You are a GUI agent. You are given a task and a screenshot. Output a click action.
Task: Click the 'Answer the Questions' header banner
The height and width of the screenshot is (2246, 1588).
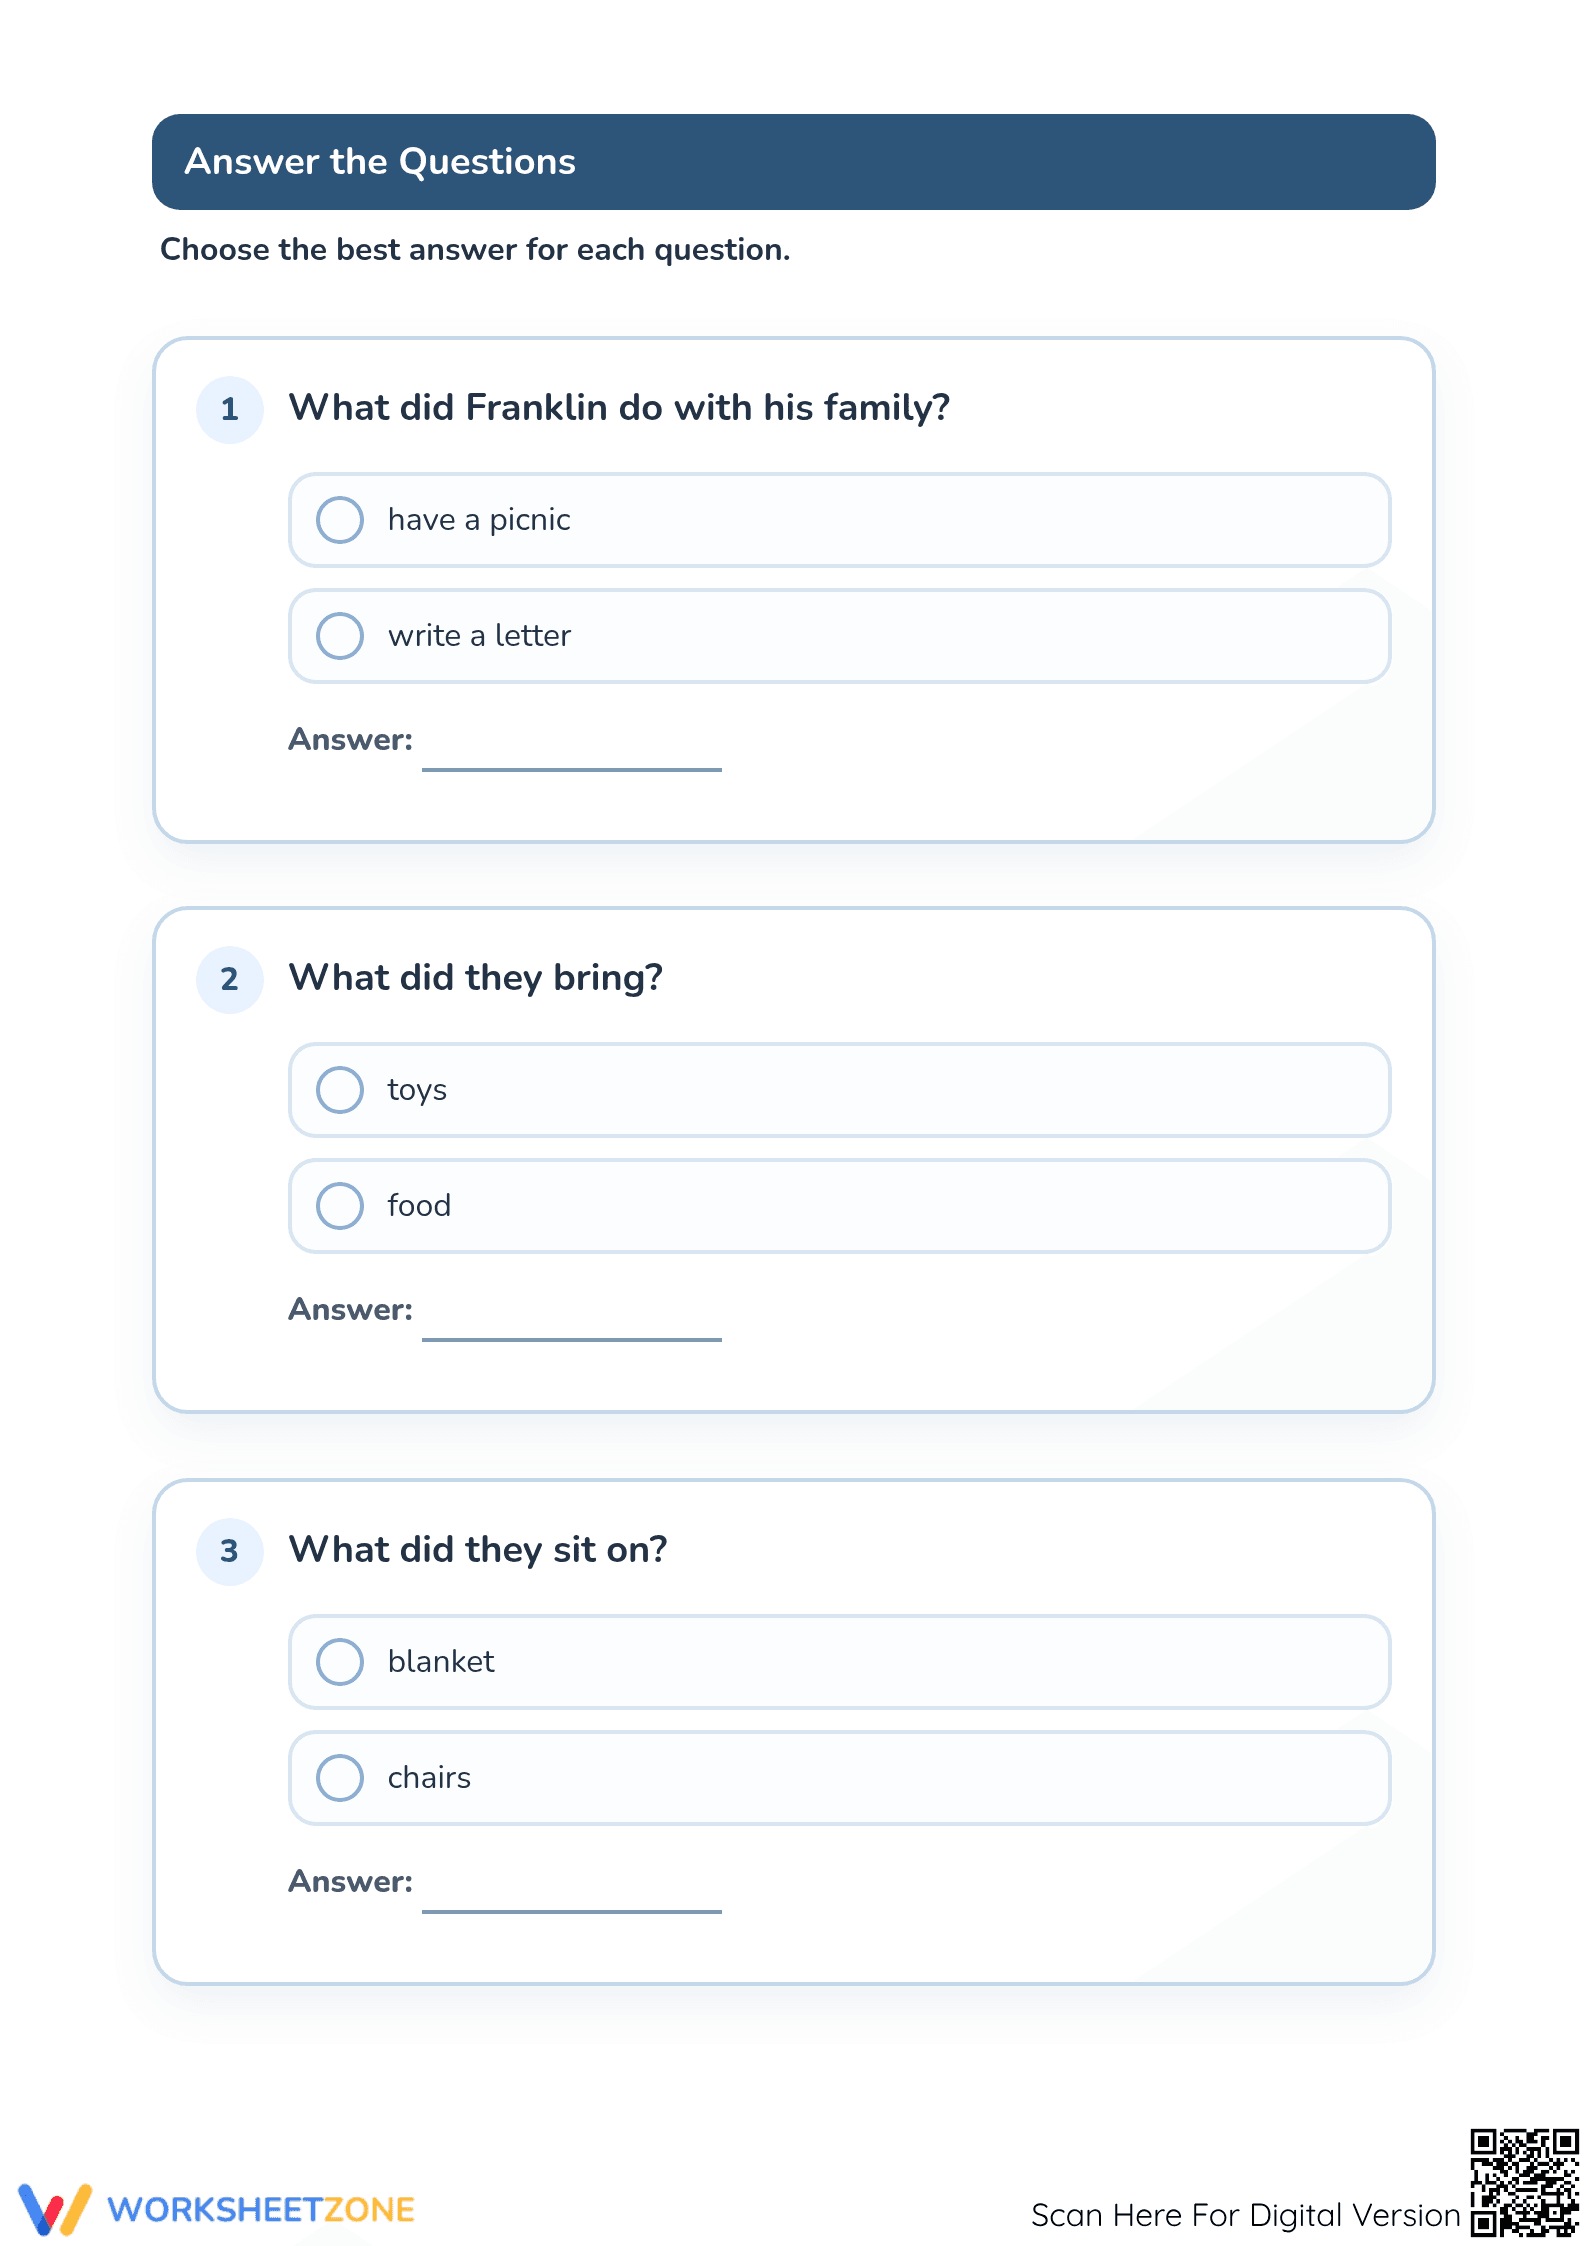coord(794,162)
